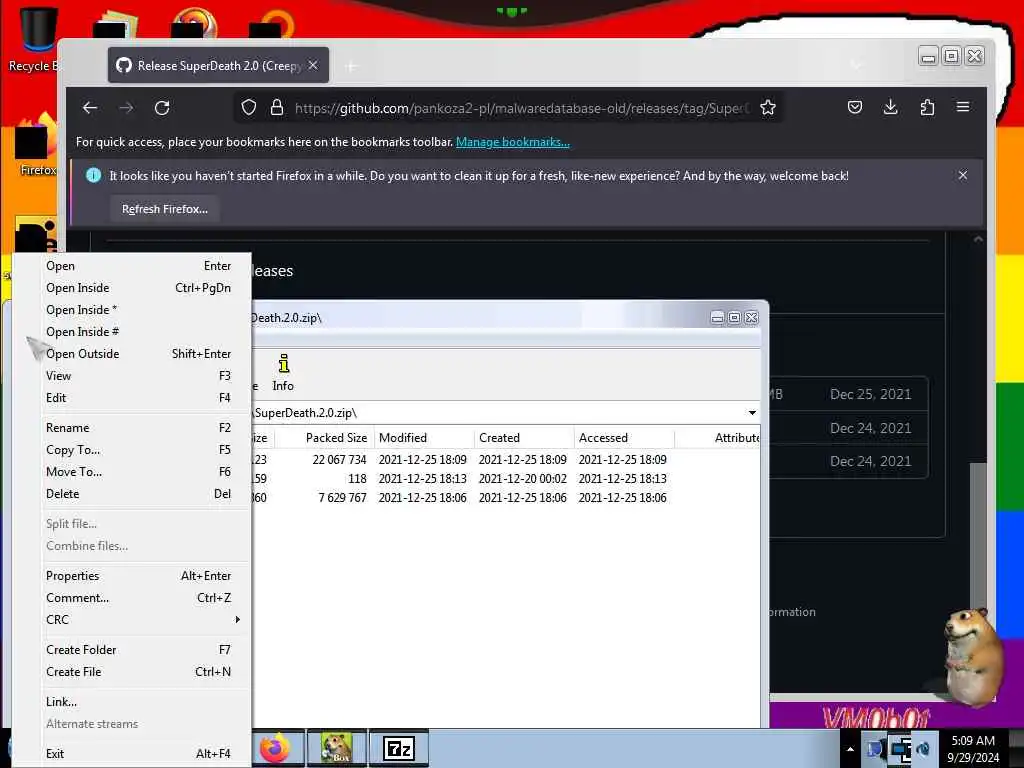The height and width of the screenshot is (768, 1024).
Task: Select row with packed size 7 629 767
Action: [505, 498]
